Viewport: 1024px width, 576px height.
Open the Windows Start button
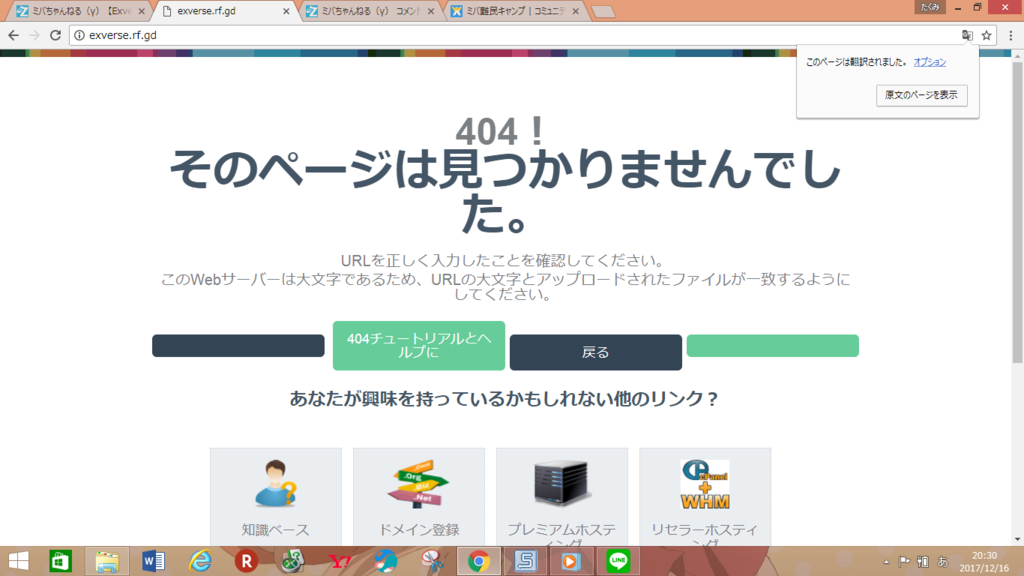[18, 561]
